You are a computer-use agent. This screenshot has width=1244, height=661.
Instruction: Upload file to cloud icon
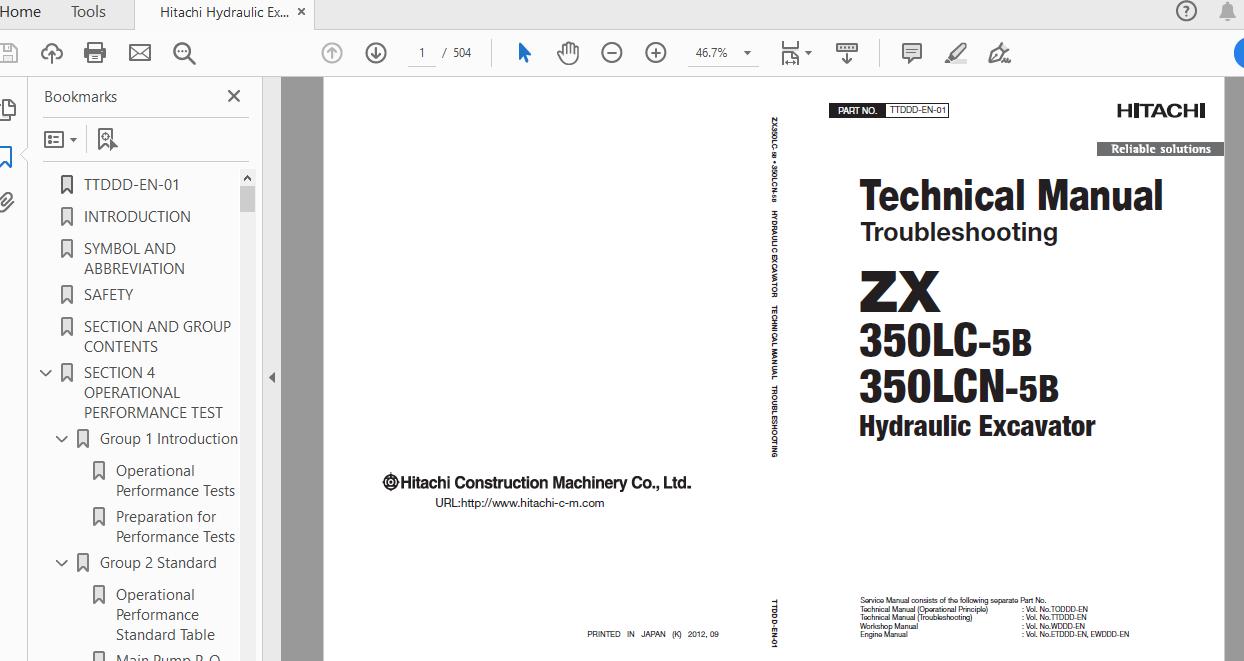(52, 53)
